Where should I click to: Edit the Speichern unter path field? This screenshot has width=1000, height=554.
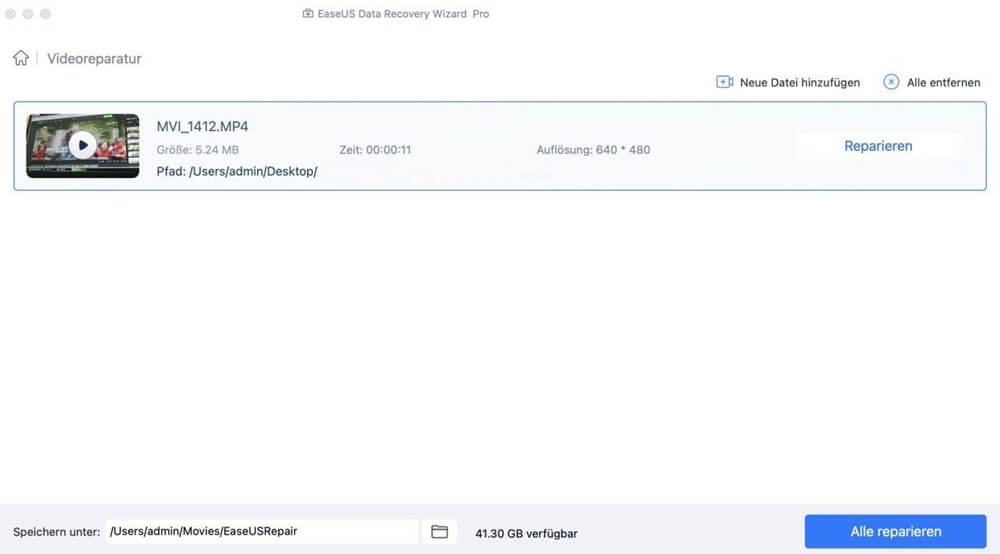[x=262, y=531]
